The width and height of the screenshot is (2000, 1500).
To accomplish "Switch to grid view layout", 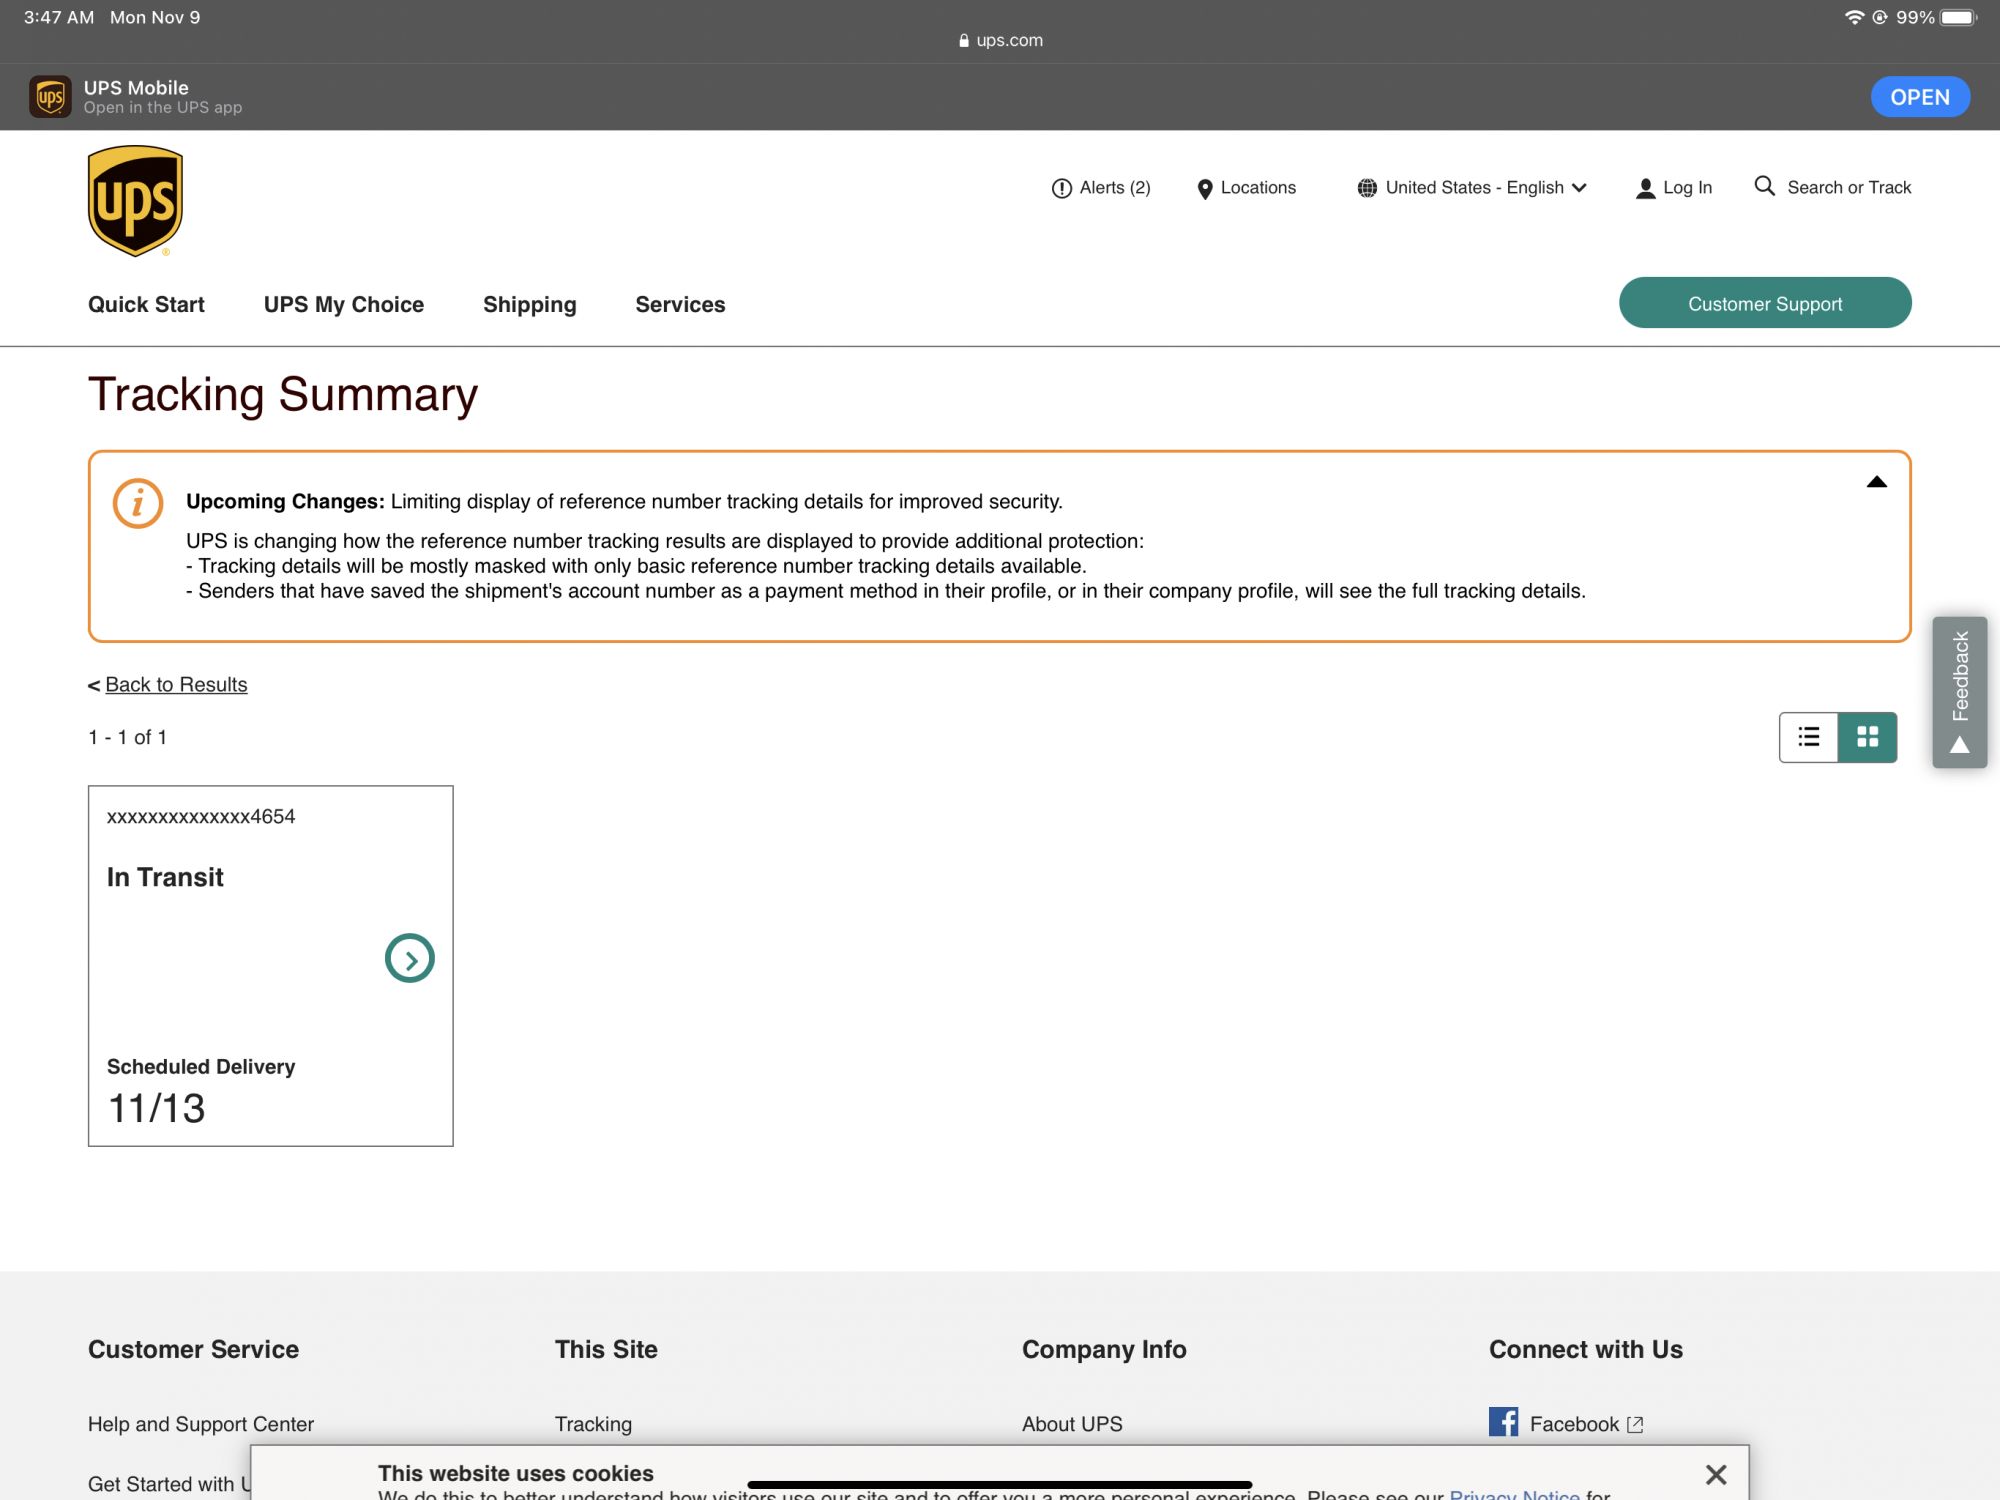I will click(1867, 737).
